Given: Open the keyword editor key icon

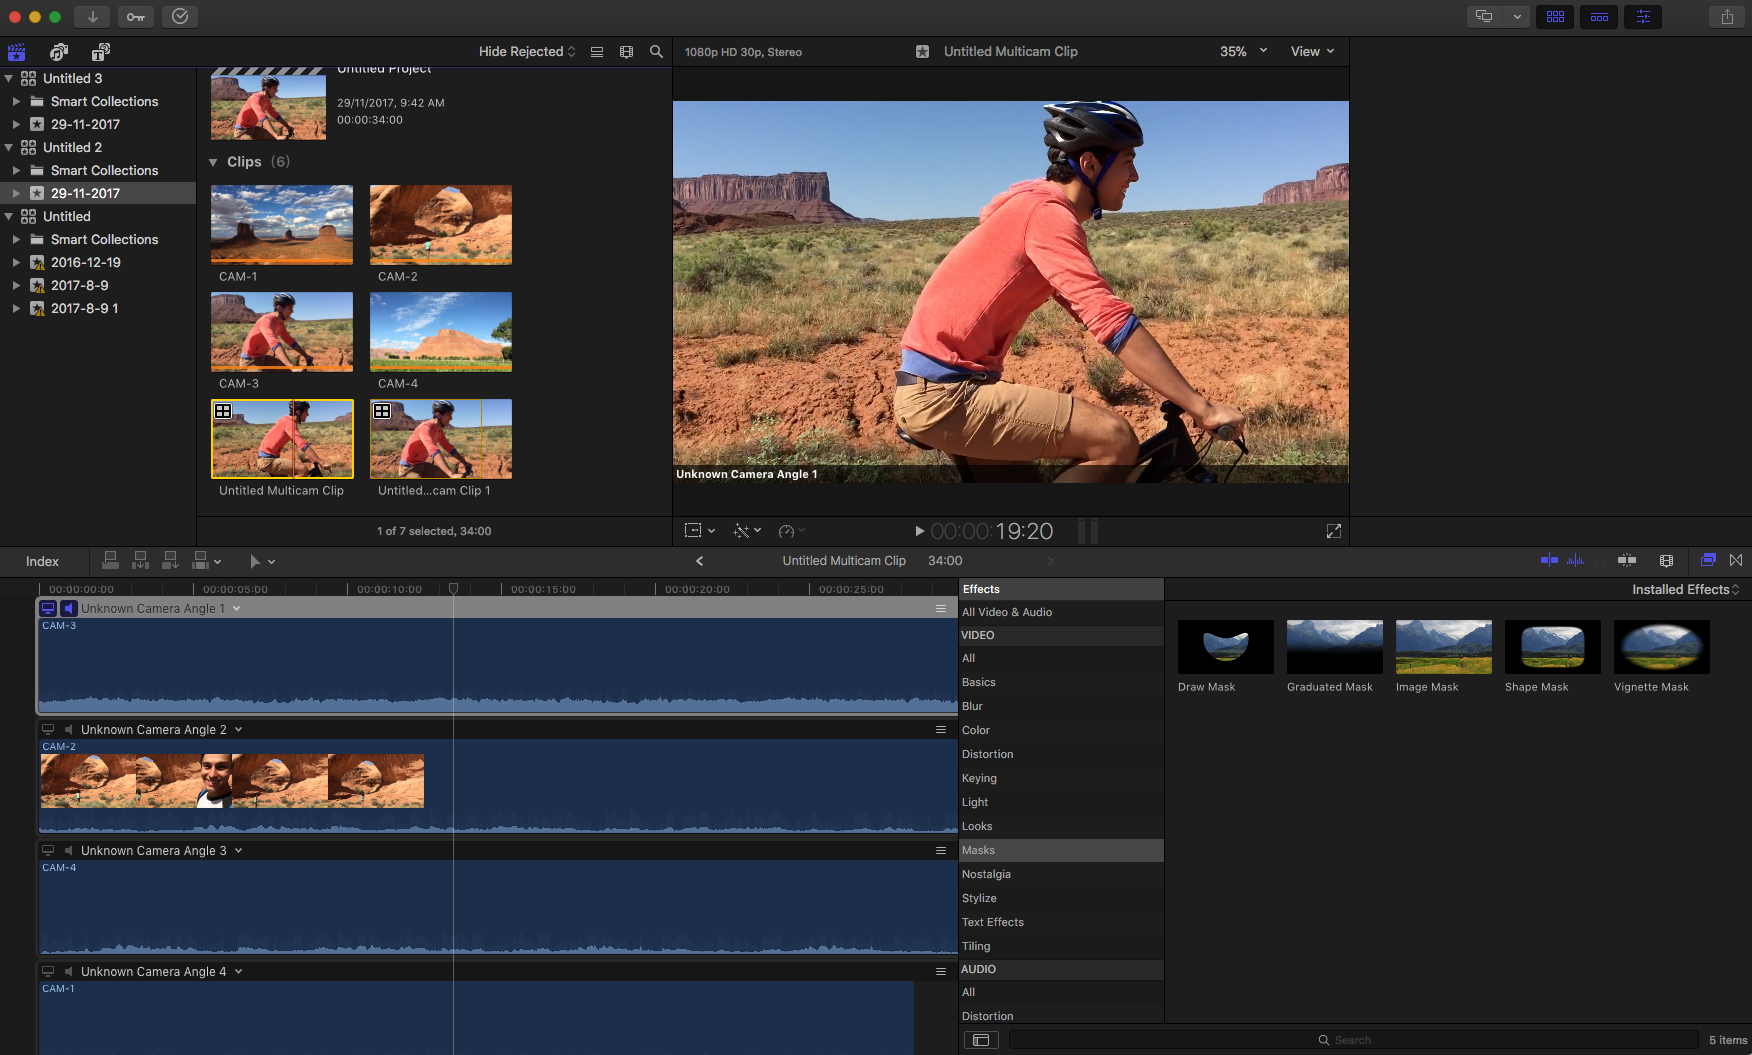Looking at the screenshot, I should click(136, 17).
